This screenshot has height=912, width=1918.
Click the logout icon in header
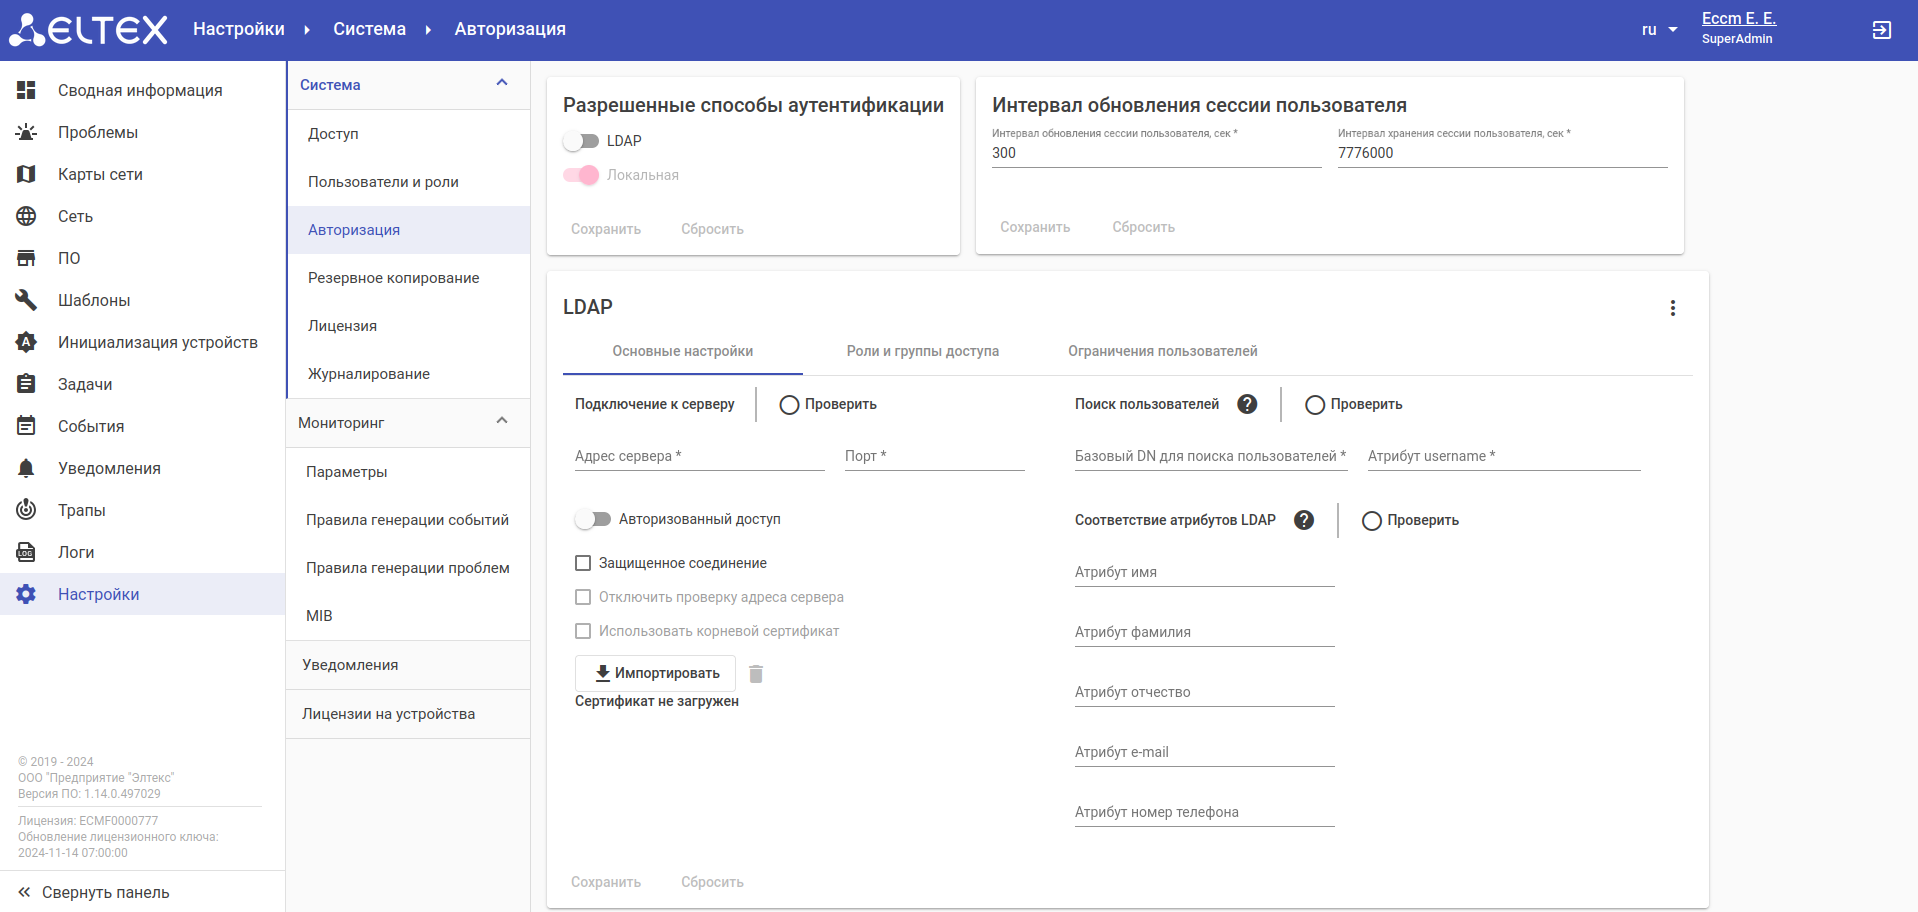click(1881, 30)
